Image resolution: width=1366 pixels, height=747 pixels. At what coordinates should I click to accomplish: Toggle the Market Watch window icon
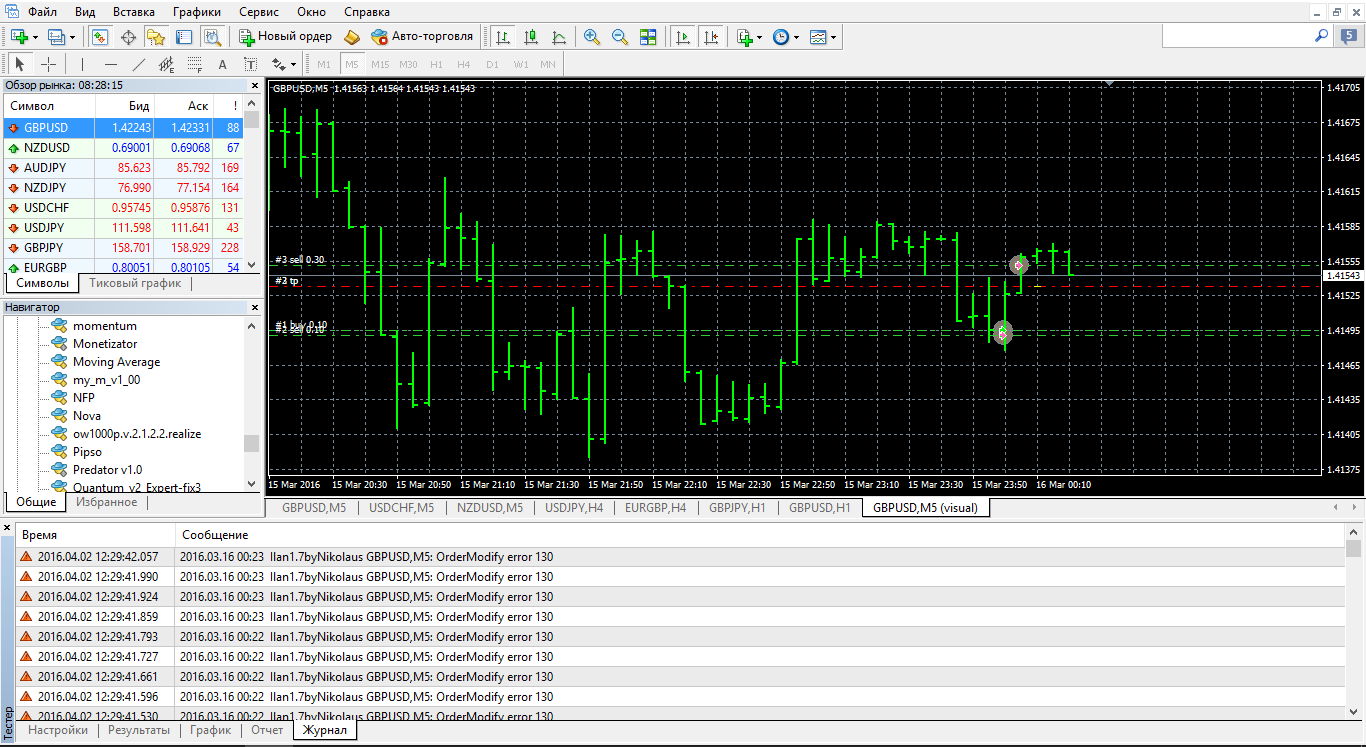[100, 37]
